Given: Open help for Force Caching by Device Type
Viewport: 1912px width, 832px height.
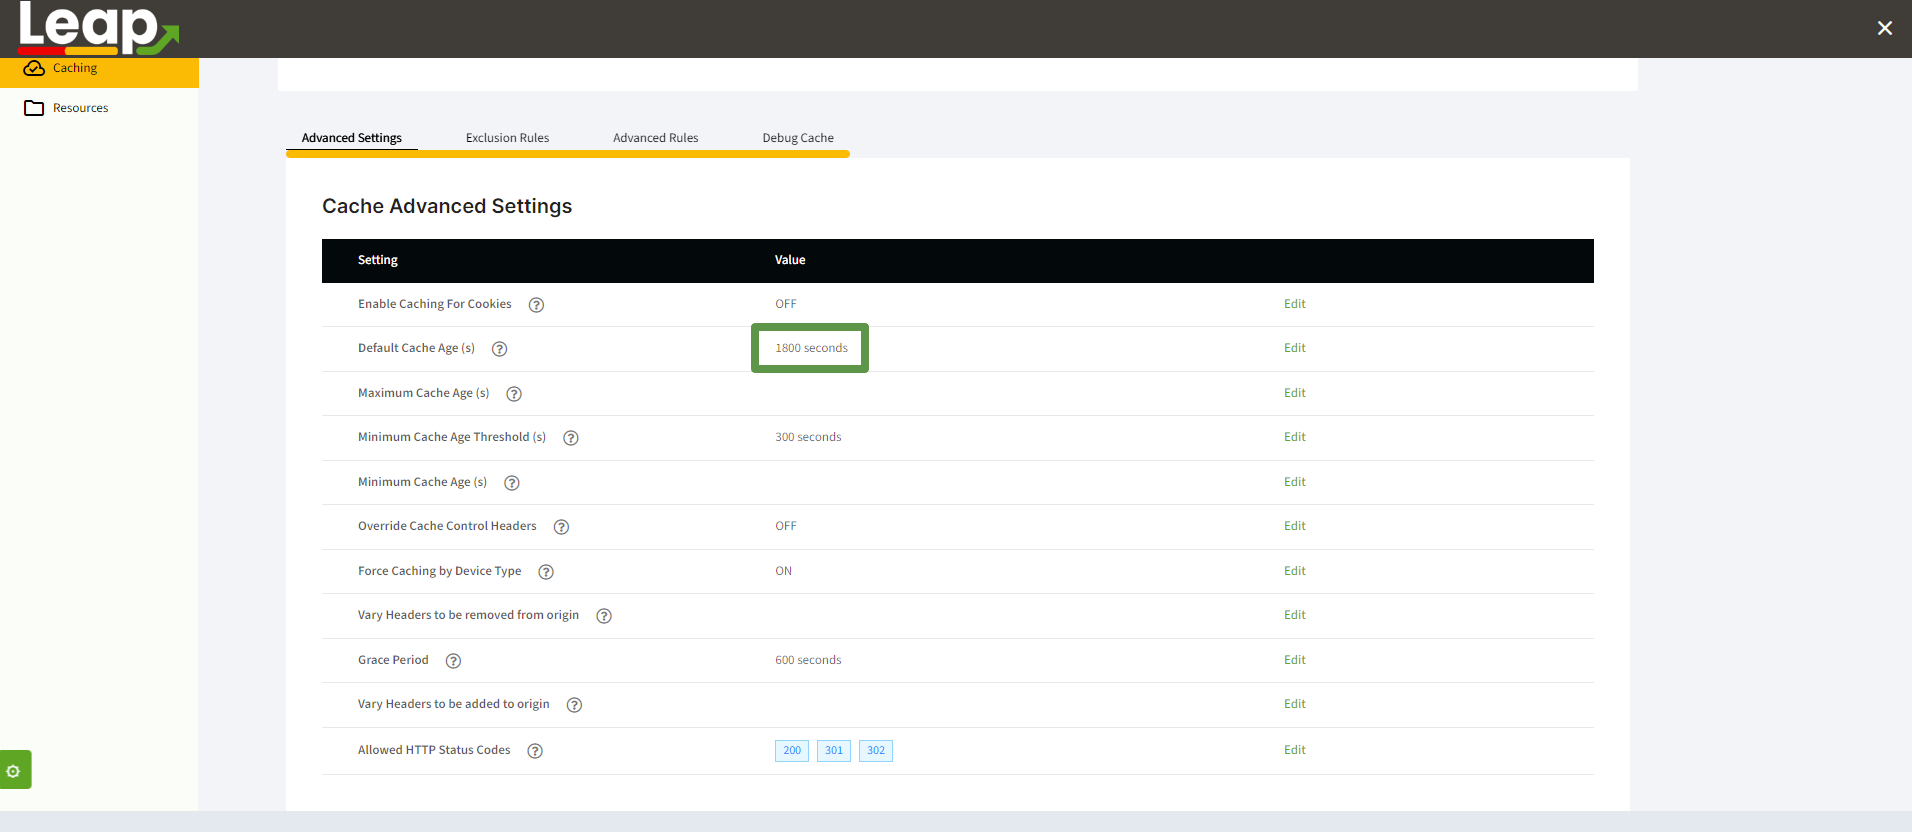Looking at the screenshot, I should coord(546,572).
